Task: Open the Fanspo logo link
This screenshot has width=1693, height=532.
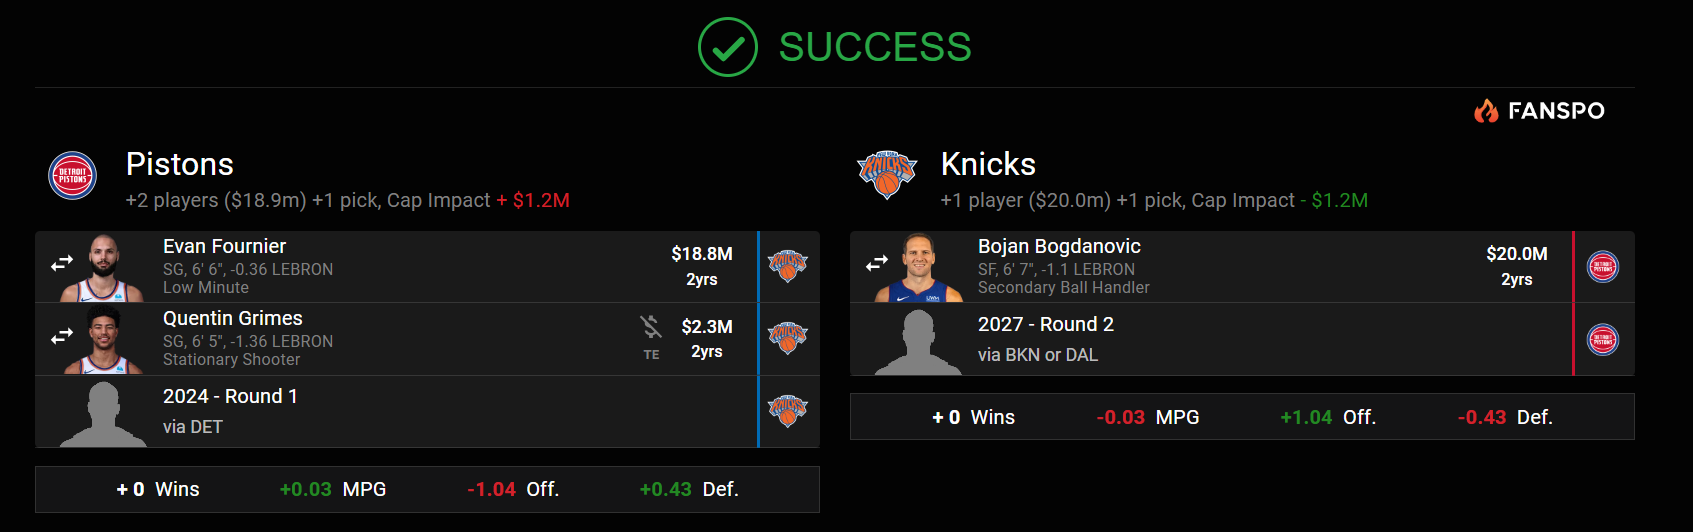Action: [x=1539, y=111]
